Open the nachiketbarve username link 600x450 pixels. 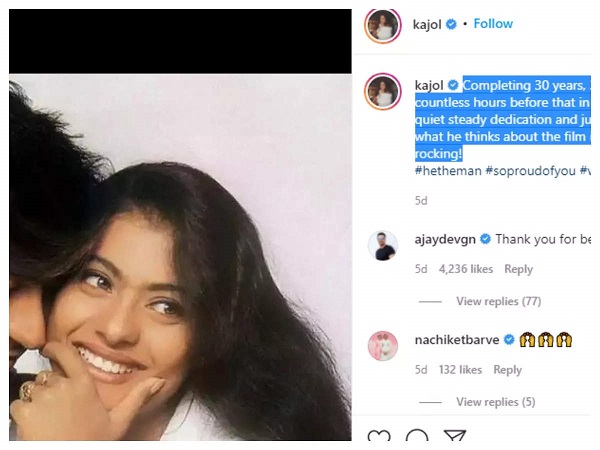[457, 340]
